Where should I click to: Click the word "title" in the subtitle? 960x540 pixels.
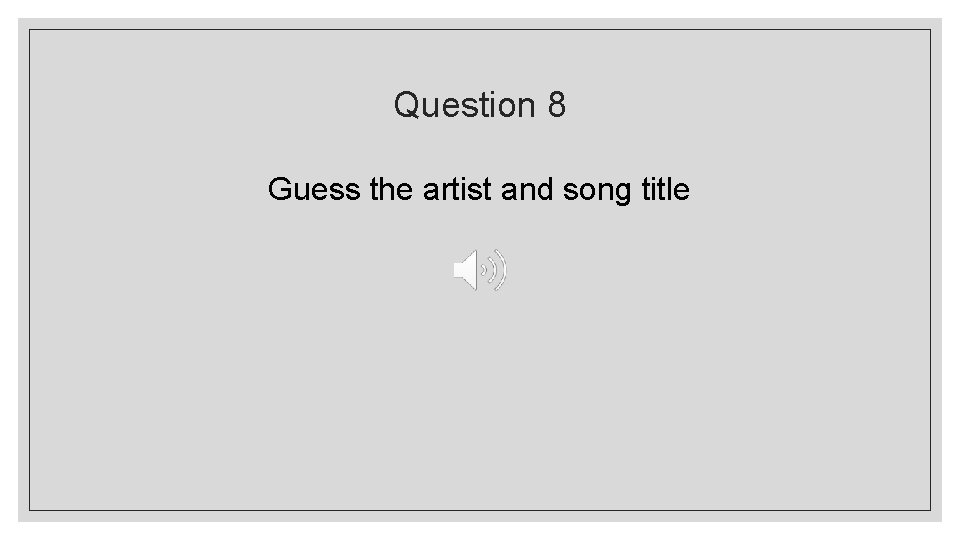[664, 189]
